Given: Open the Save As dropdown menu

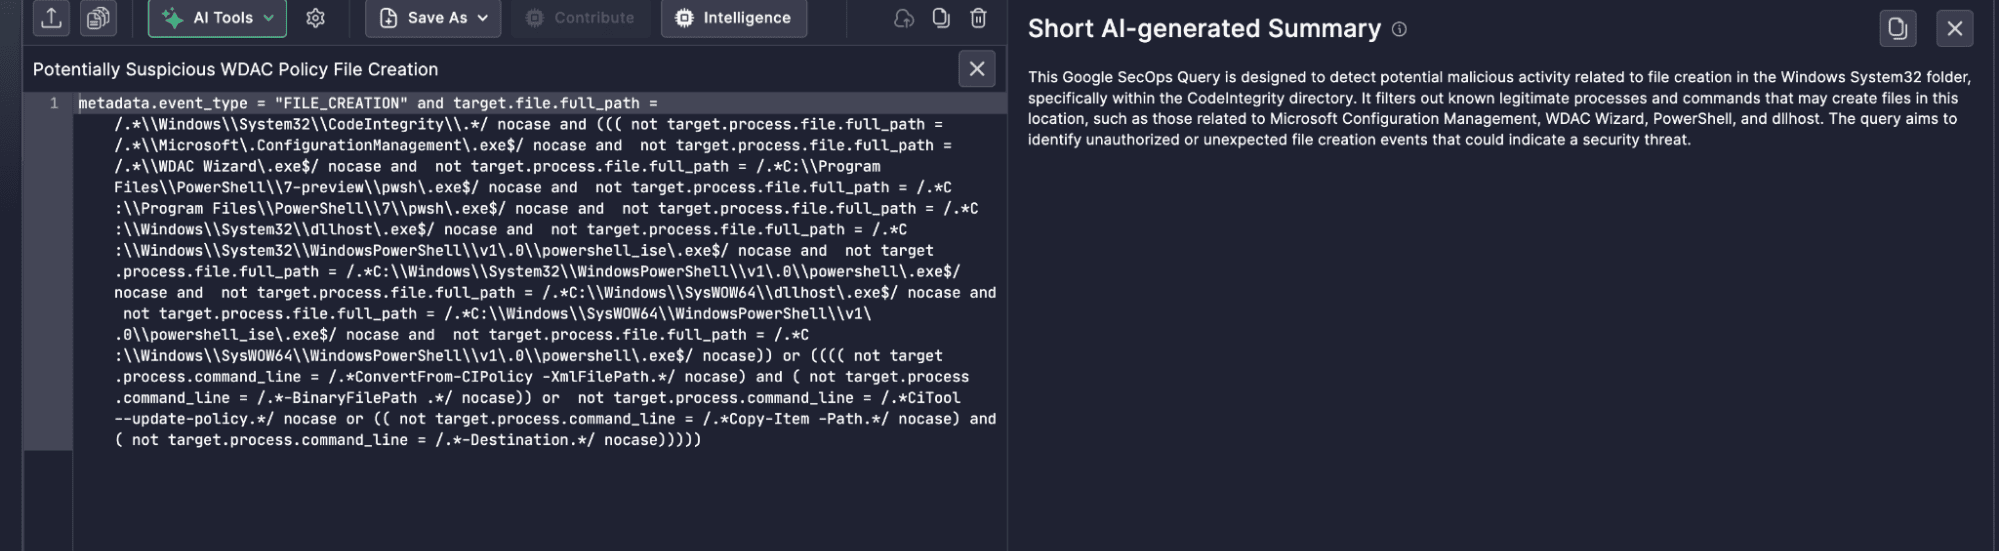Looking at the screenshot, I should pos(433,18).
